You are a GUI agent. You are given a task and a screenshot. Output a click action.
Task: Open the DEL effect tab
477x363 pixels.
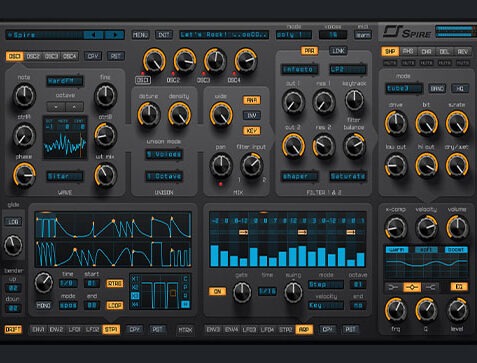pos(445,51)
